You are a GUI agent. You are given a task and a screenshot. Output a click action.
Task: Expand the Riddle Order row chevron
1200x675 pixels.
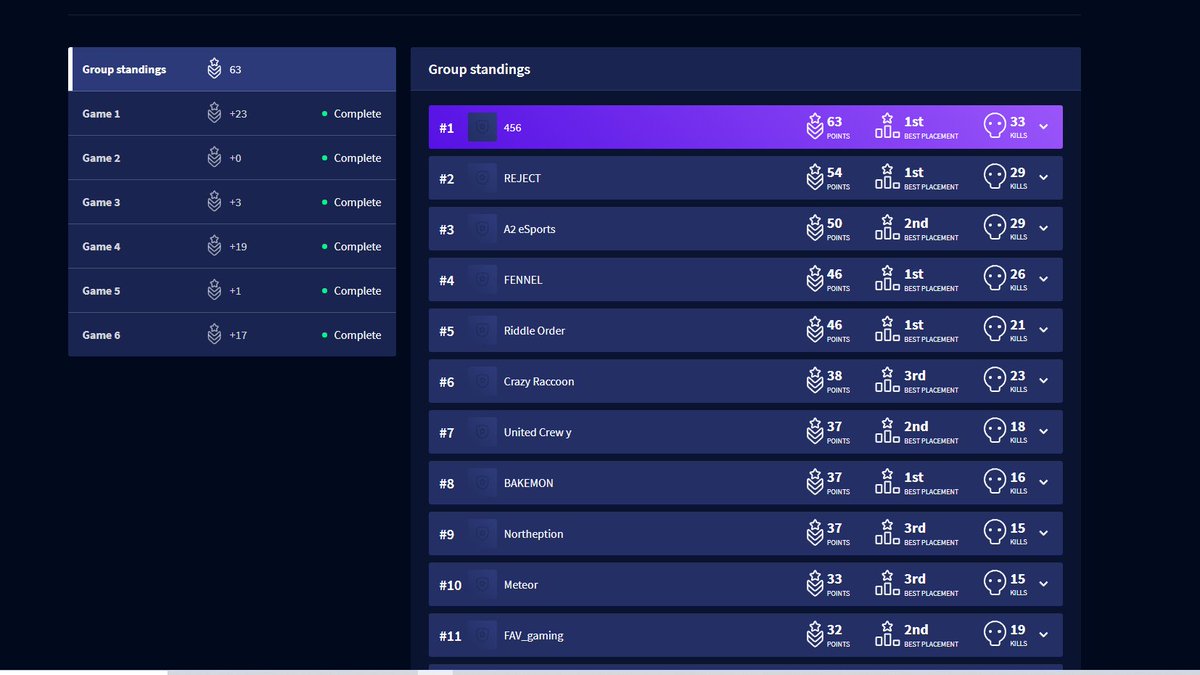[1043, 330]
